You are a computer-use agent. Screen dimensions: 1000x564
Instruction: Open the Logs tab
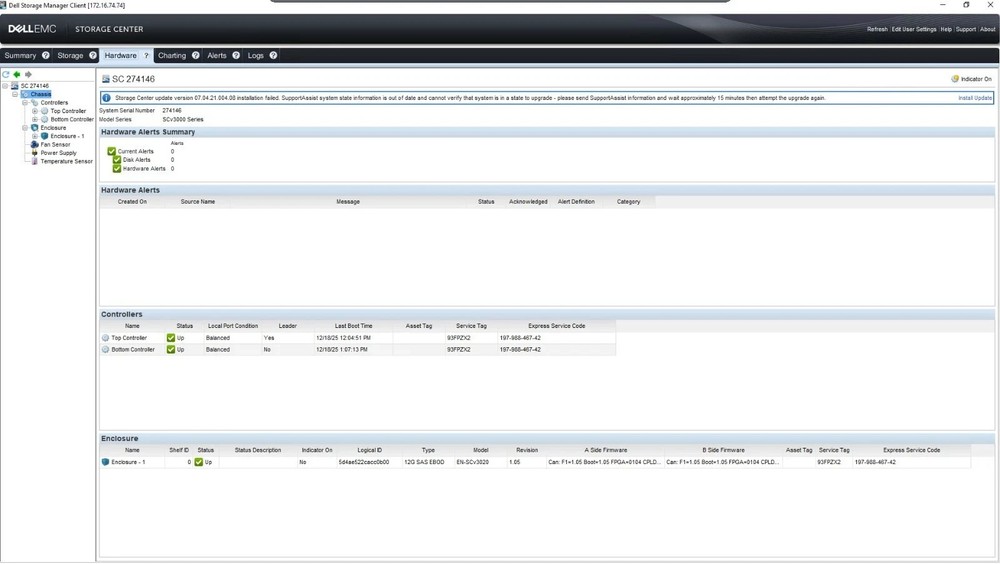pos(256,56)
